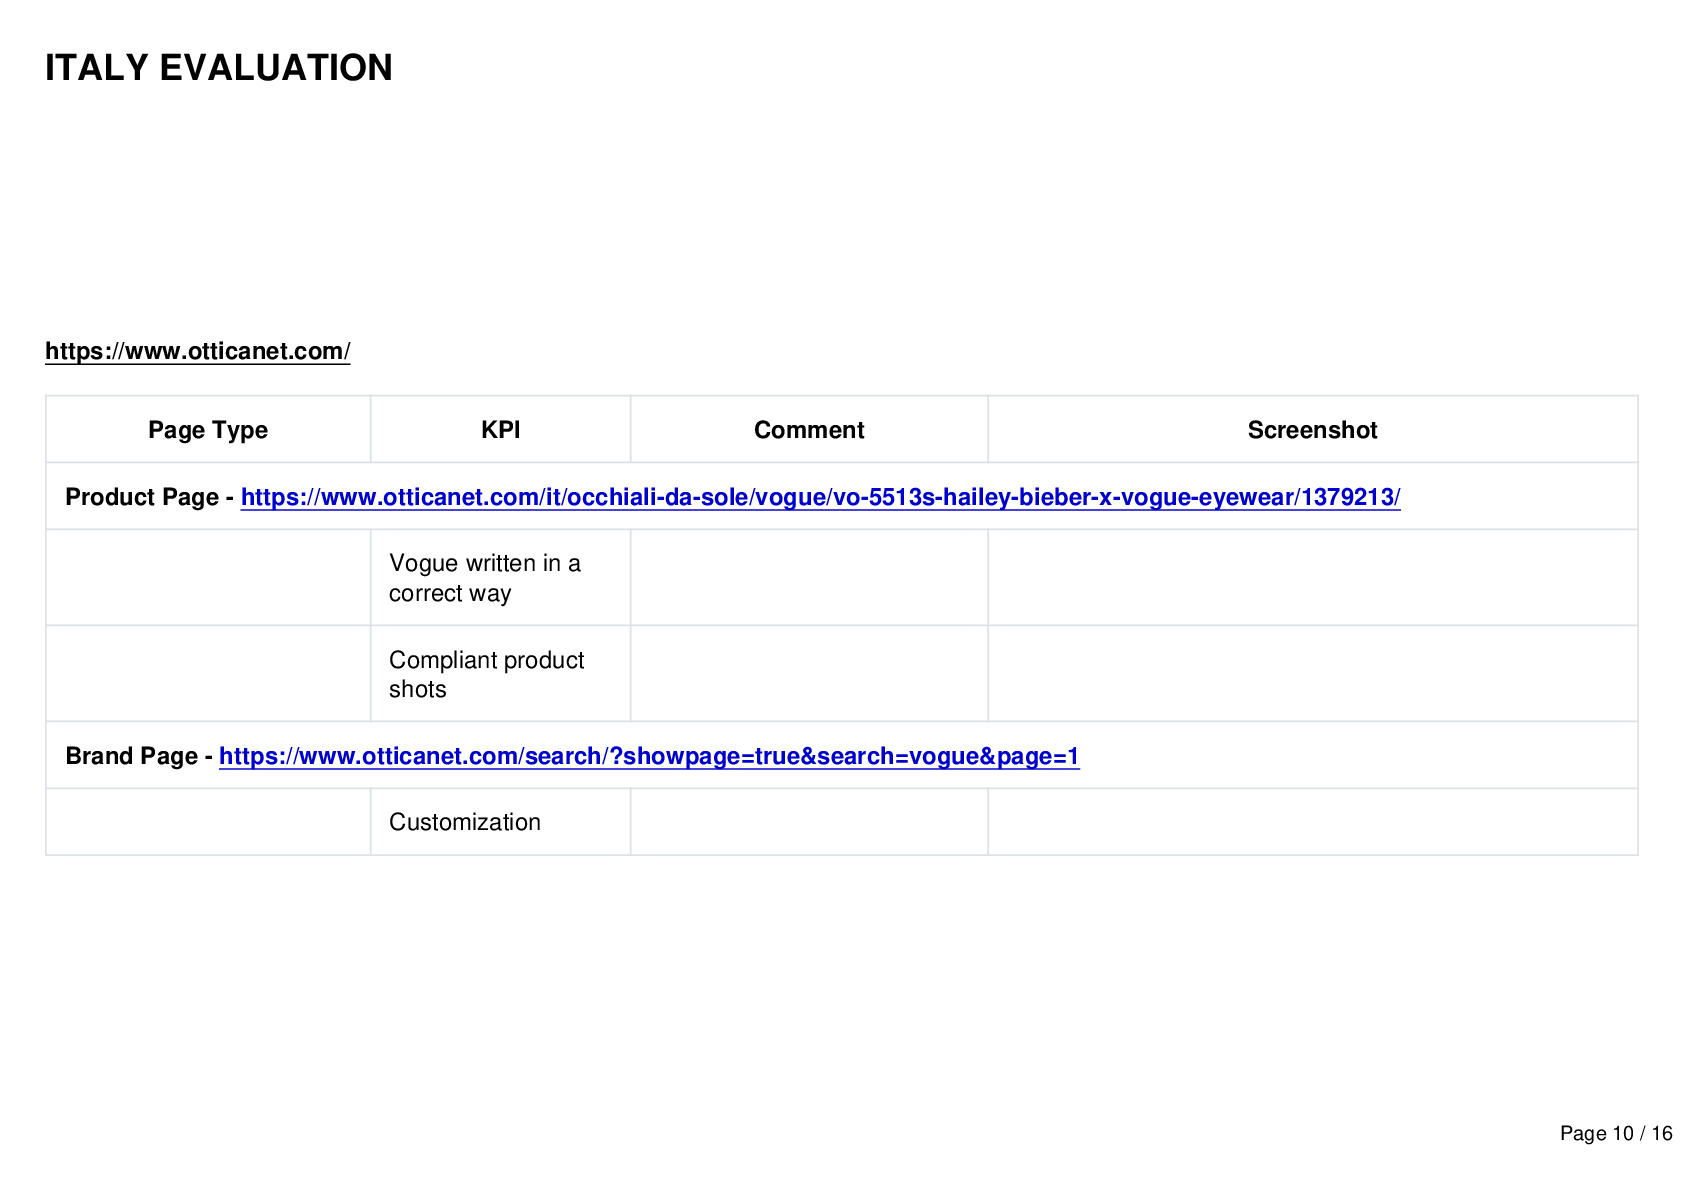Select the 'Compliant product shots' cell
Image resolution: width=1684 pixels, height=1191 pixels.
tap(500, 674)
